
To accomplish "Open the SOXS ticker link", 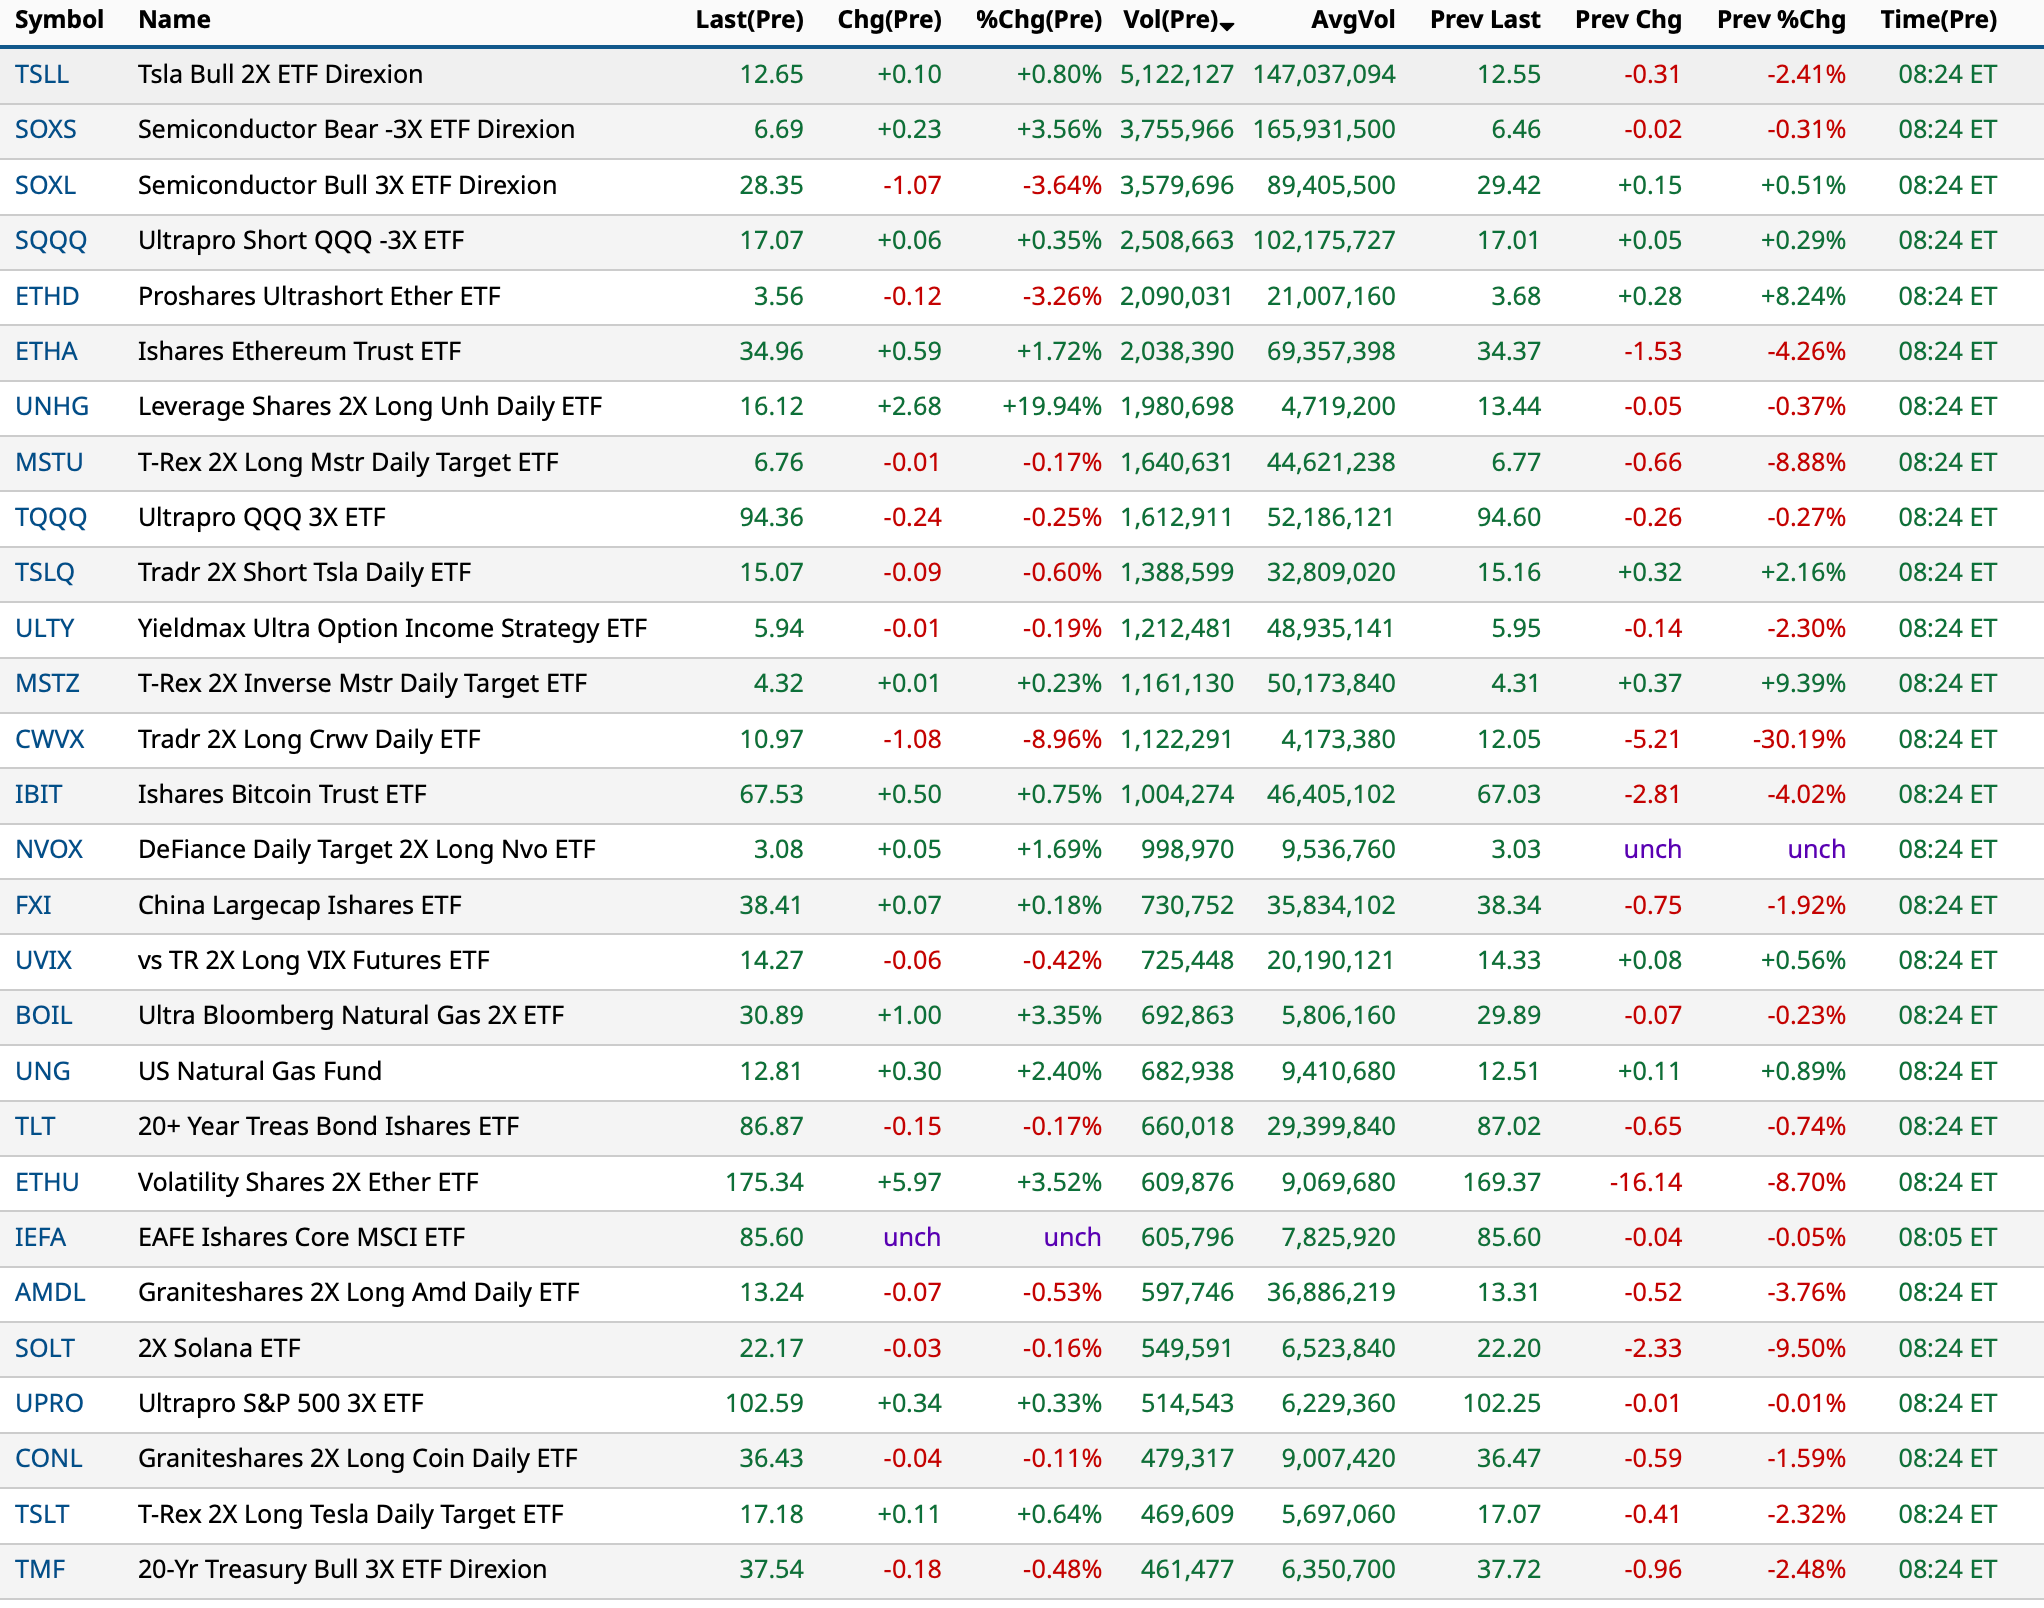I will click(x=46, y=130).
